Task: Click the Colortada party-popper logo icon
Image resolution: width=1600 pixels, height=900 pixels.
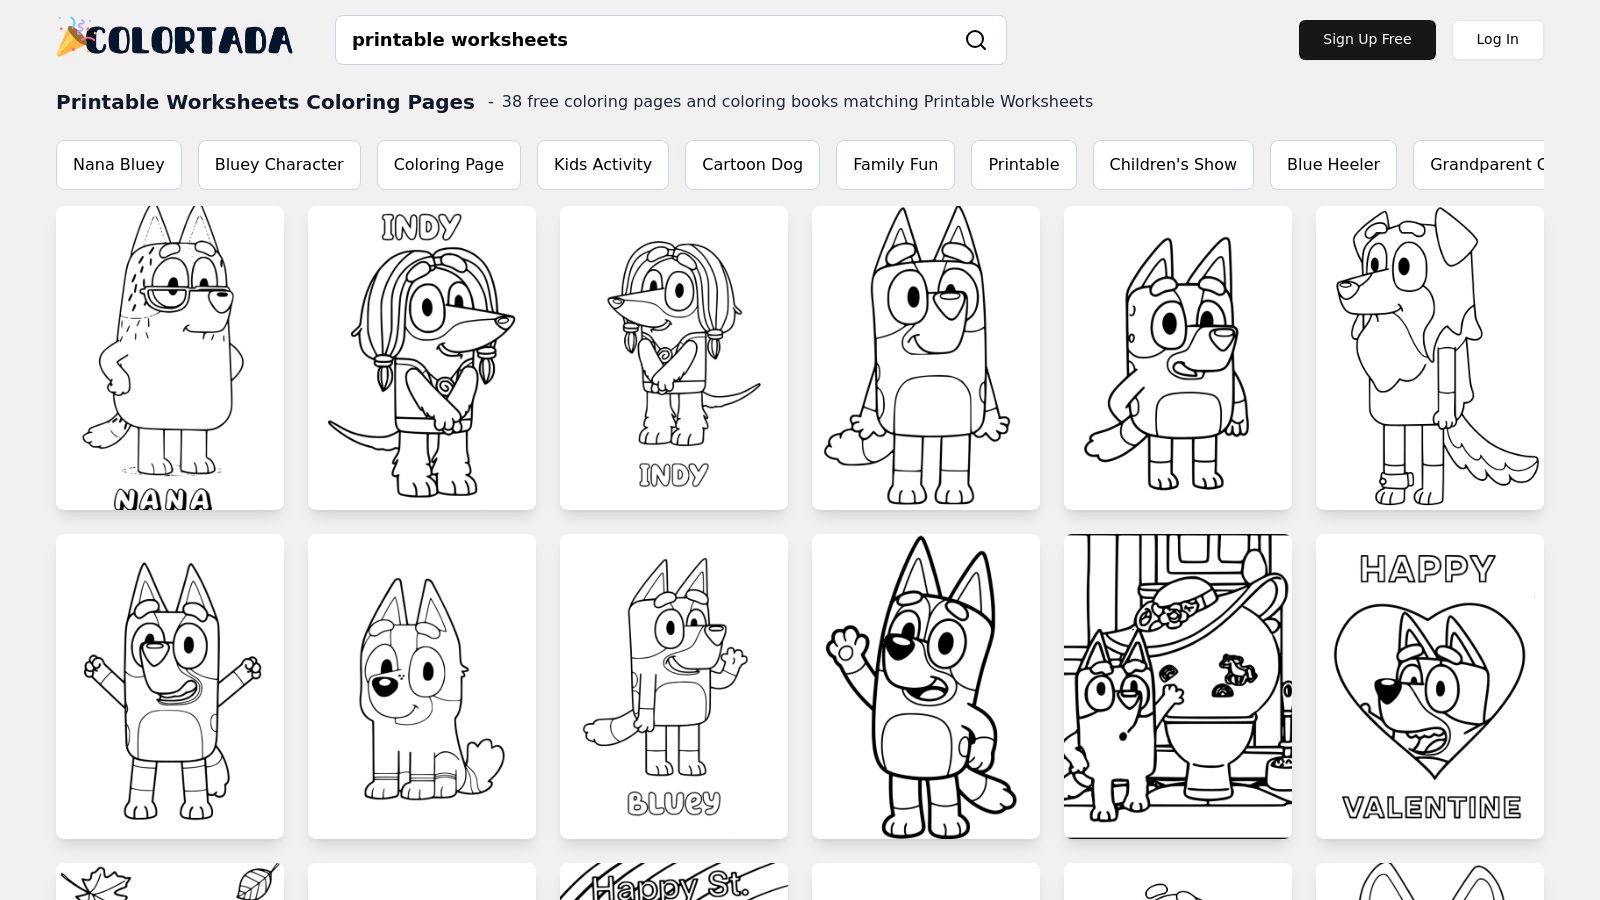Action: (72, 37)
